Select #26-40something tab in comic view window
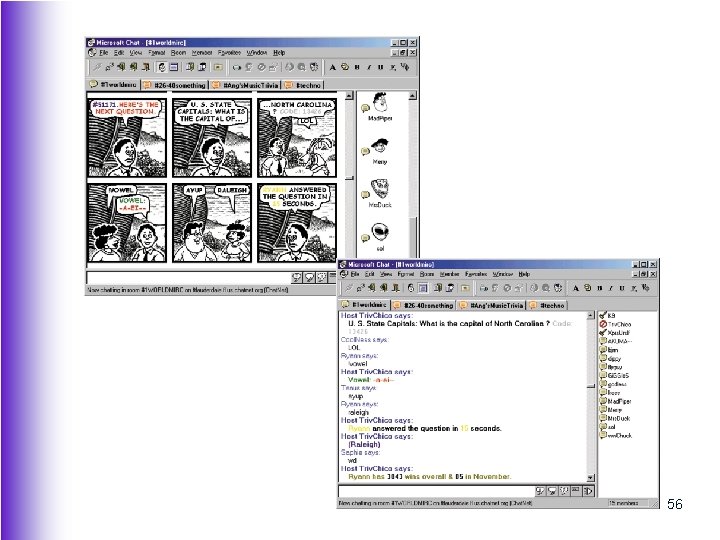 pos(174,85)
